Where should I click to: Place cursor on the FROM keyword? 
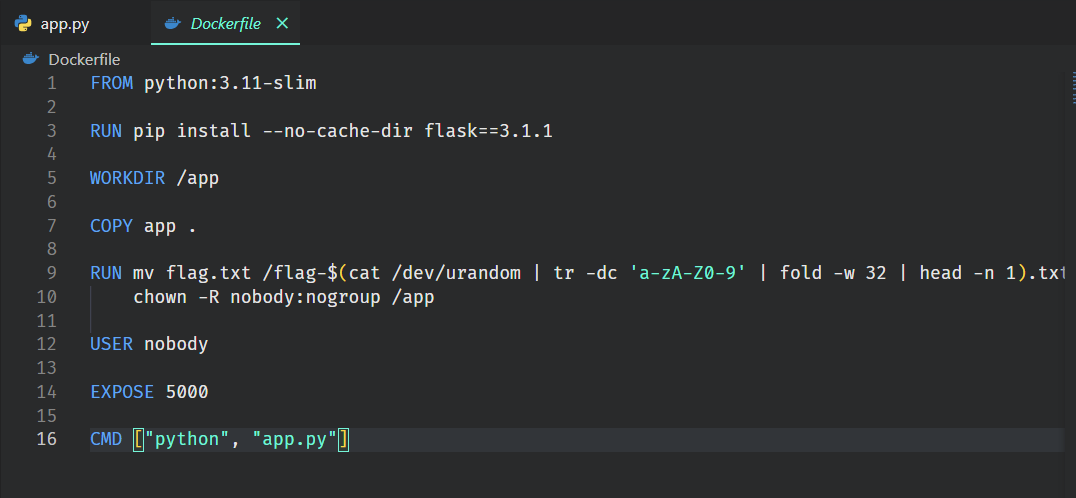pyautogui.click(x=111, y=83)
